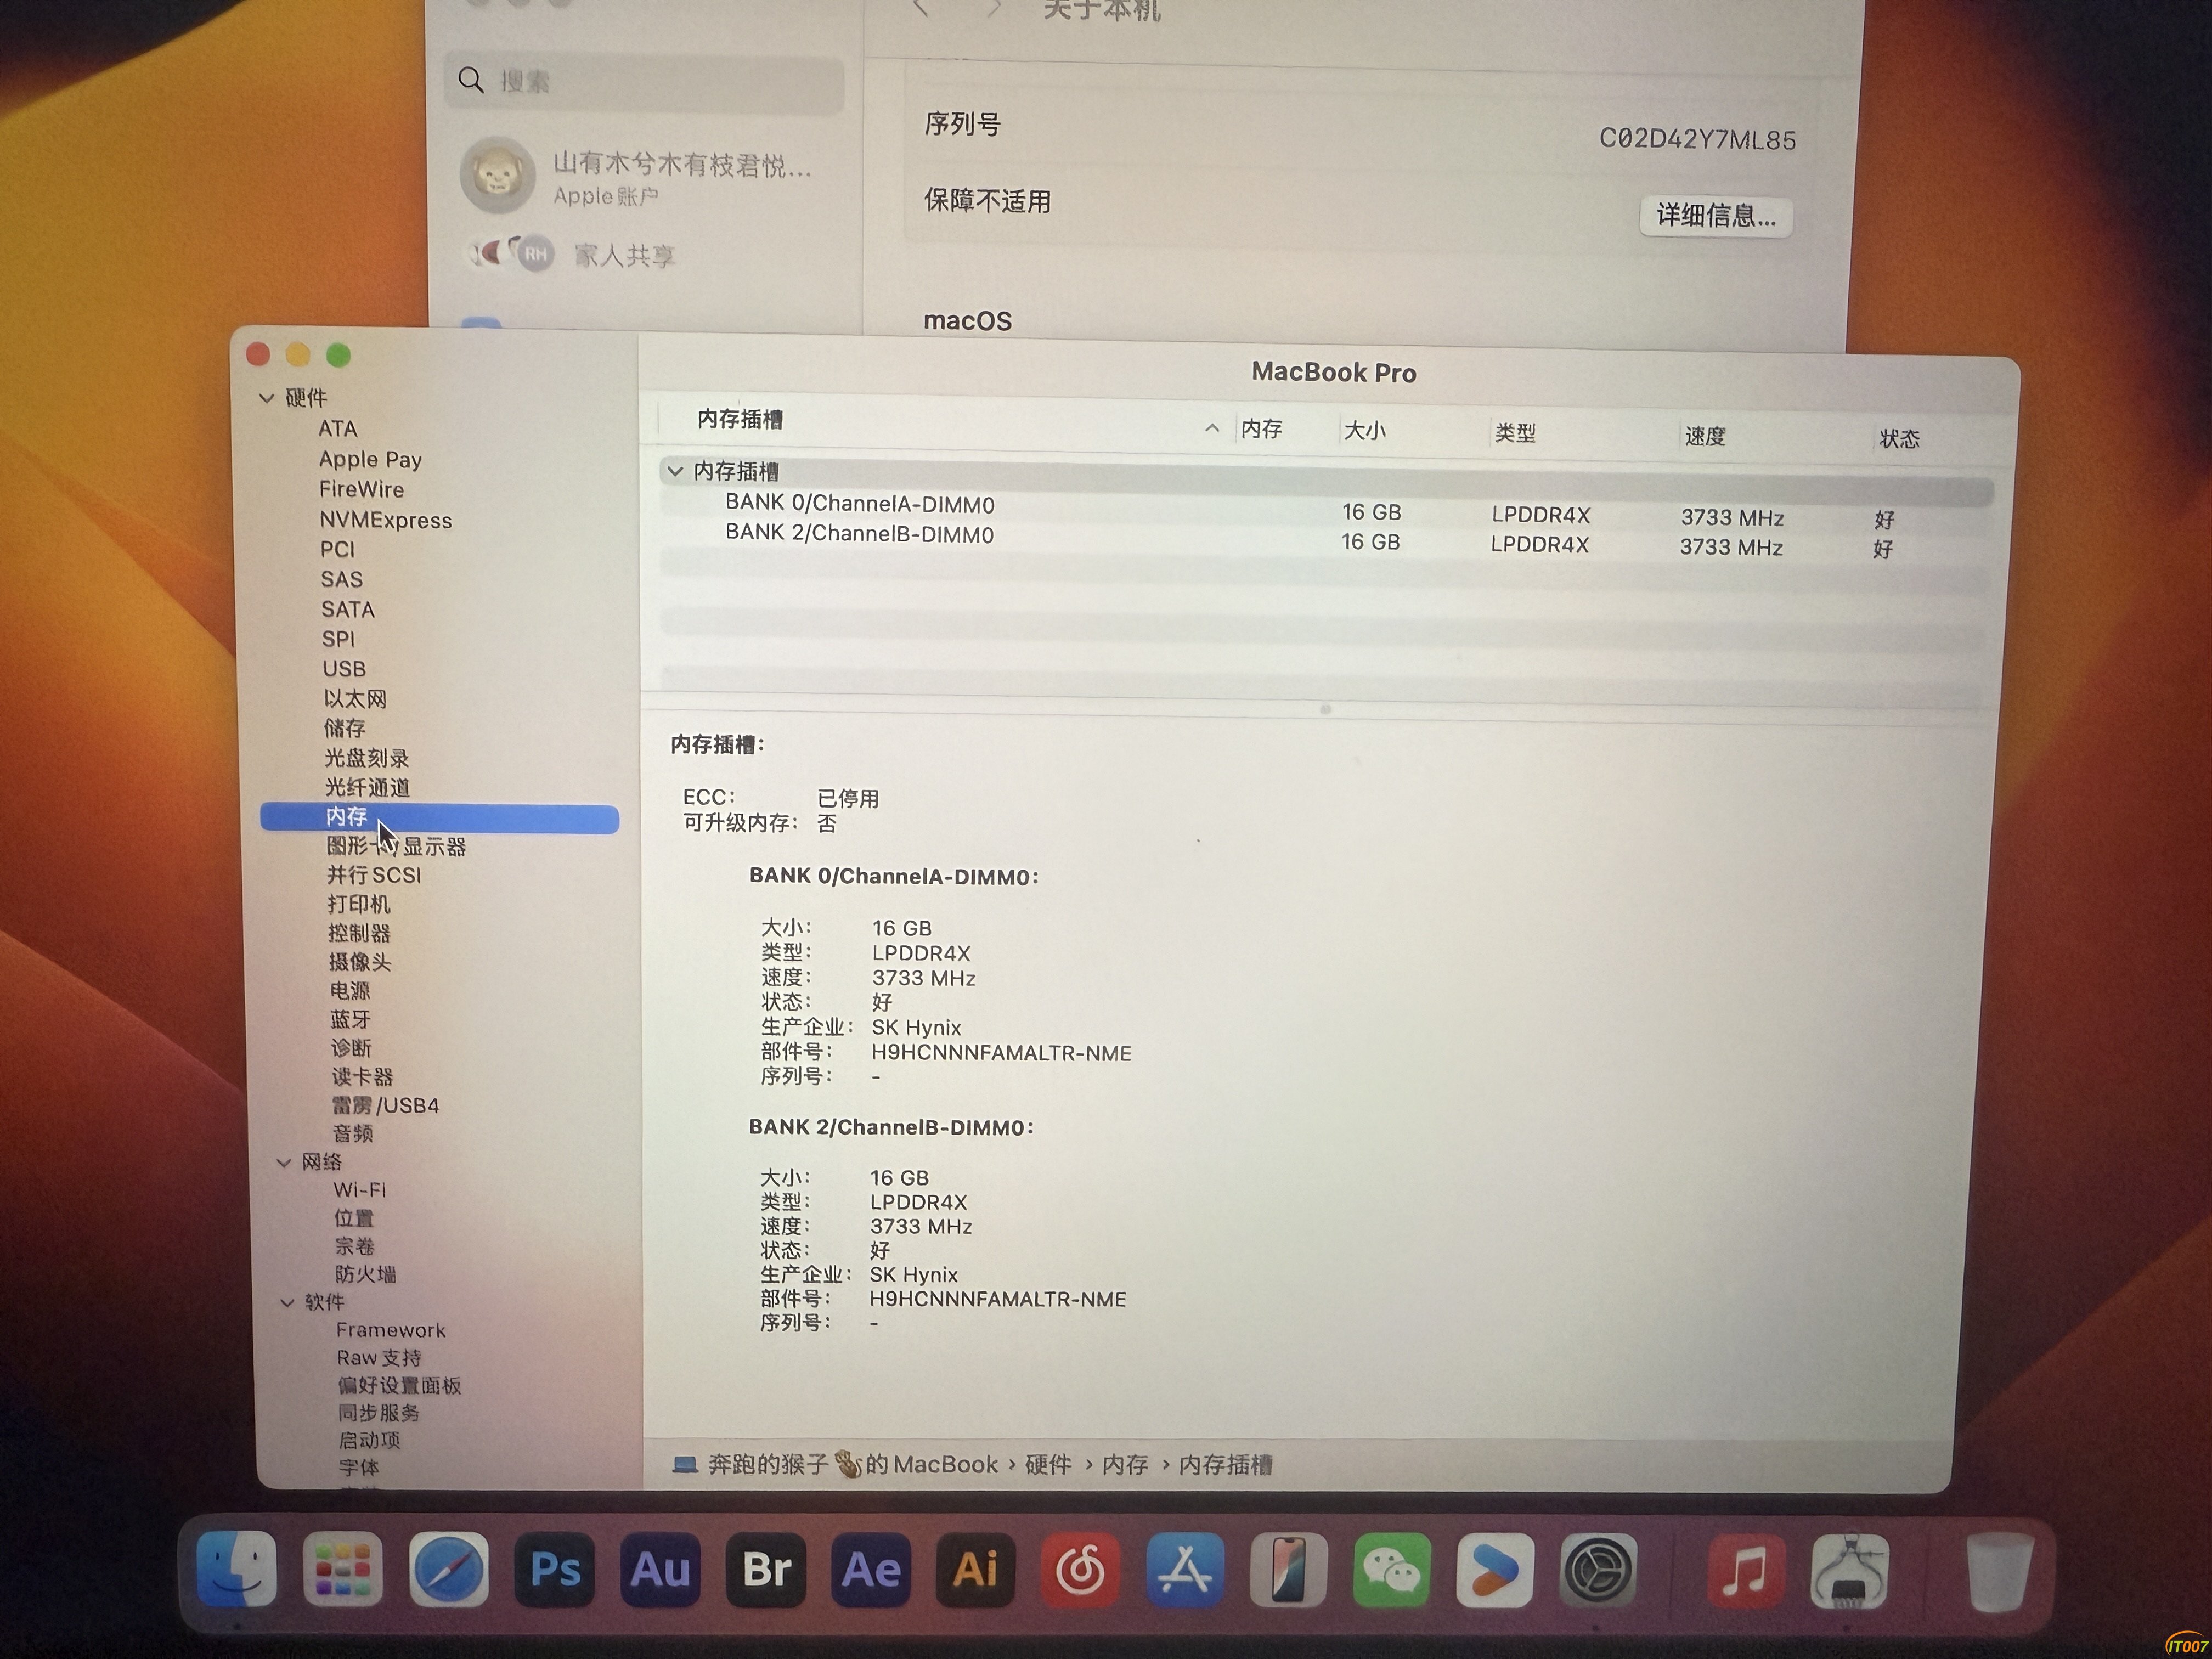The width and height of the screenshot is (2212, 1659).
Task: Select the highlighted 内存 sidebar item
Action: click(x=439, y=817)
